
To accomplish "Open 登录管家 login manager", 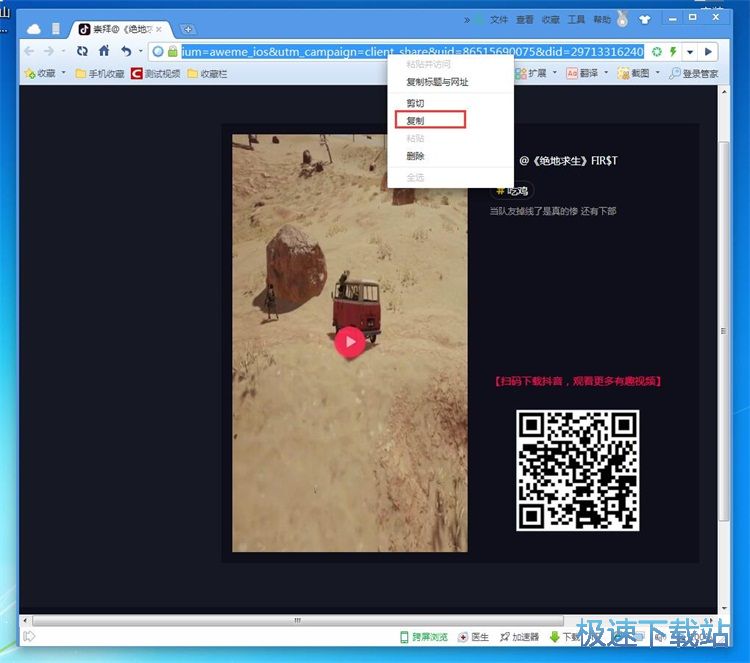I will (694, 73).
